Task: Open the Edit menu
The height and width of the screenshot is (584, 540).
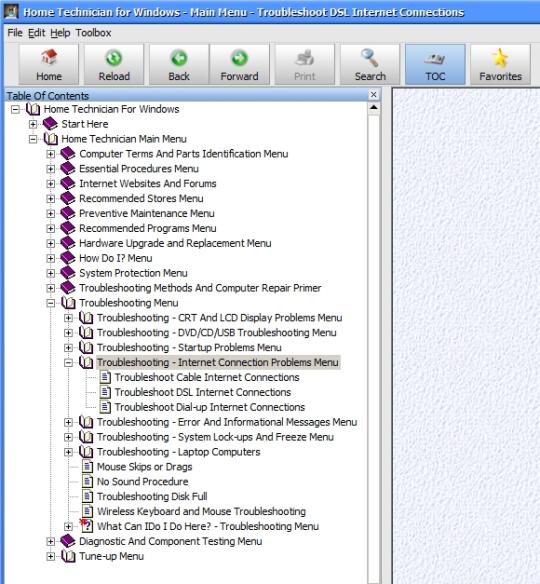Action: (36, 33)
